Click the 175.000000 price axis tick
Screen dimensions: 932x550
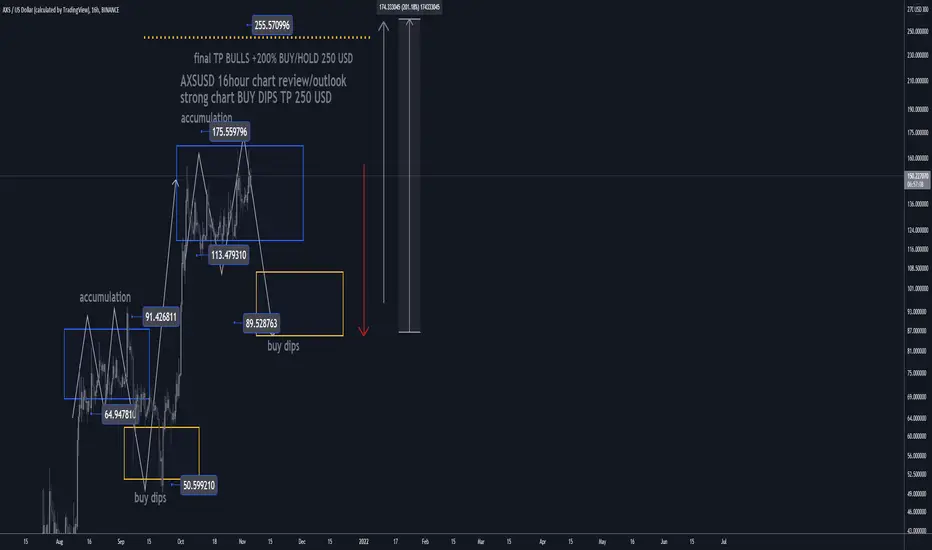(x=917, y=133)
